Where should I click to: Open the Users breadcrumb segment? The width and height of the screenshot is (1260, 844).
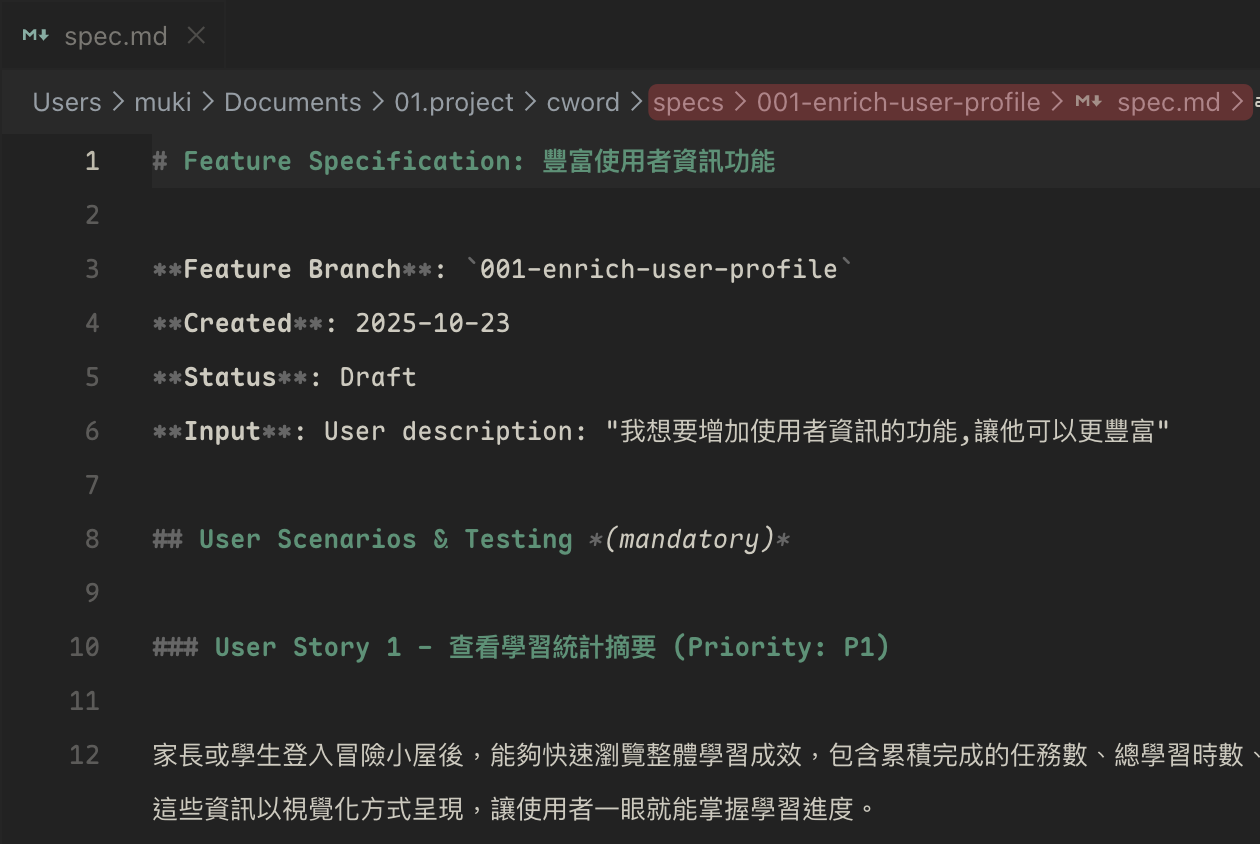(67, 102)
